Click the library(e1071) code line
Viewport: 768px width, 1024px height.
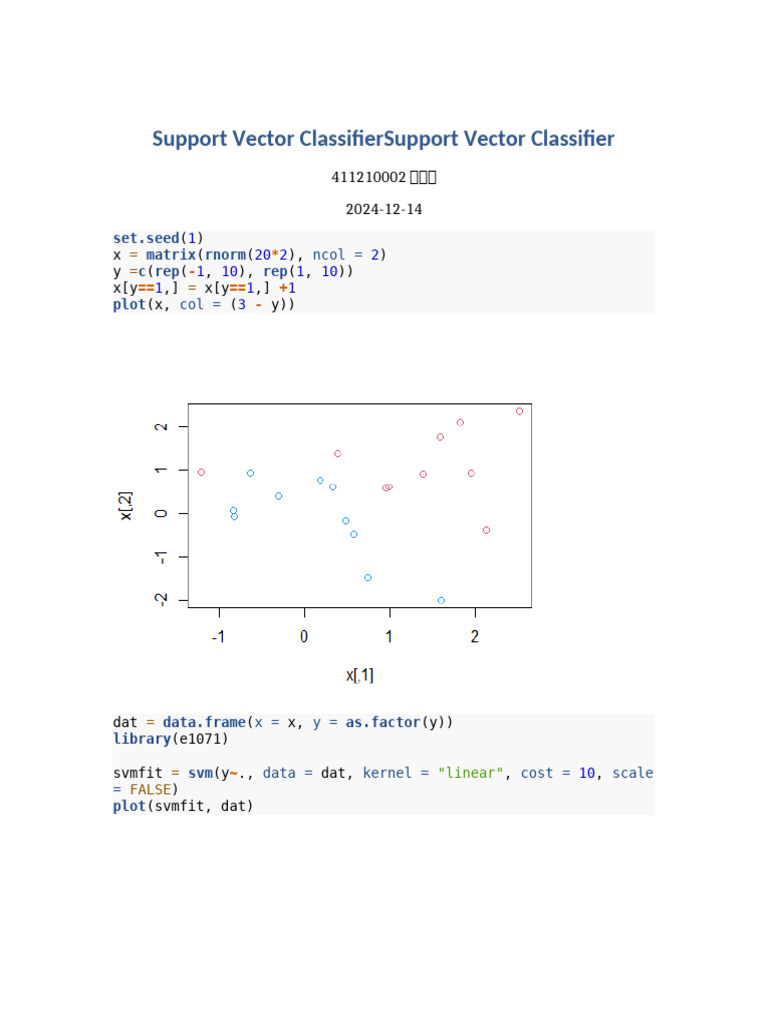[x=170, y=739]
